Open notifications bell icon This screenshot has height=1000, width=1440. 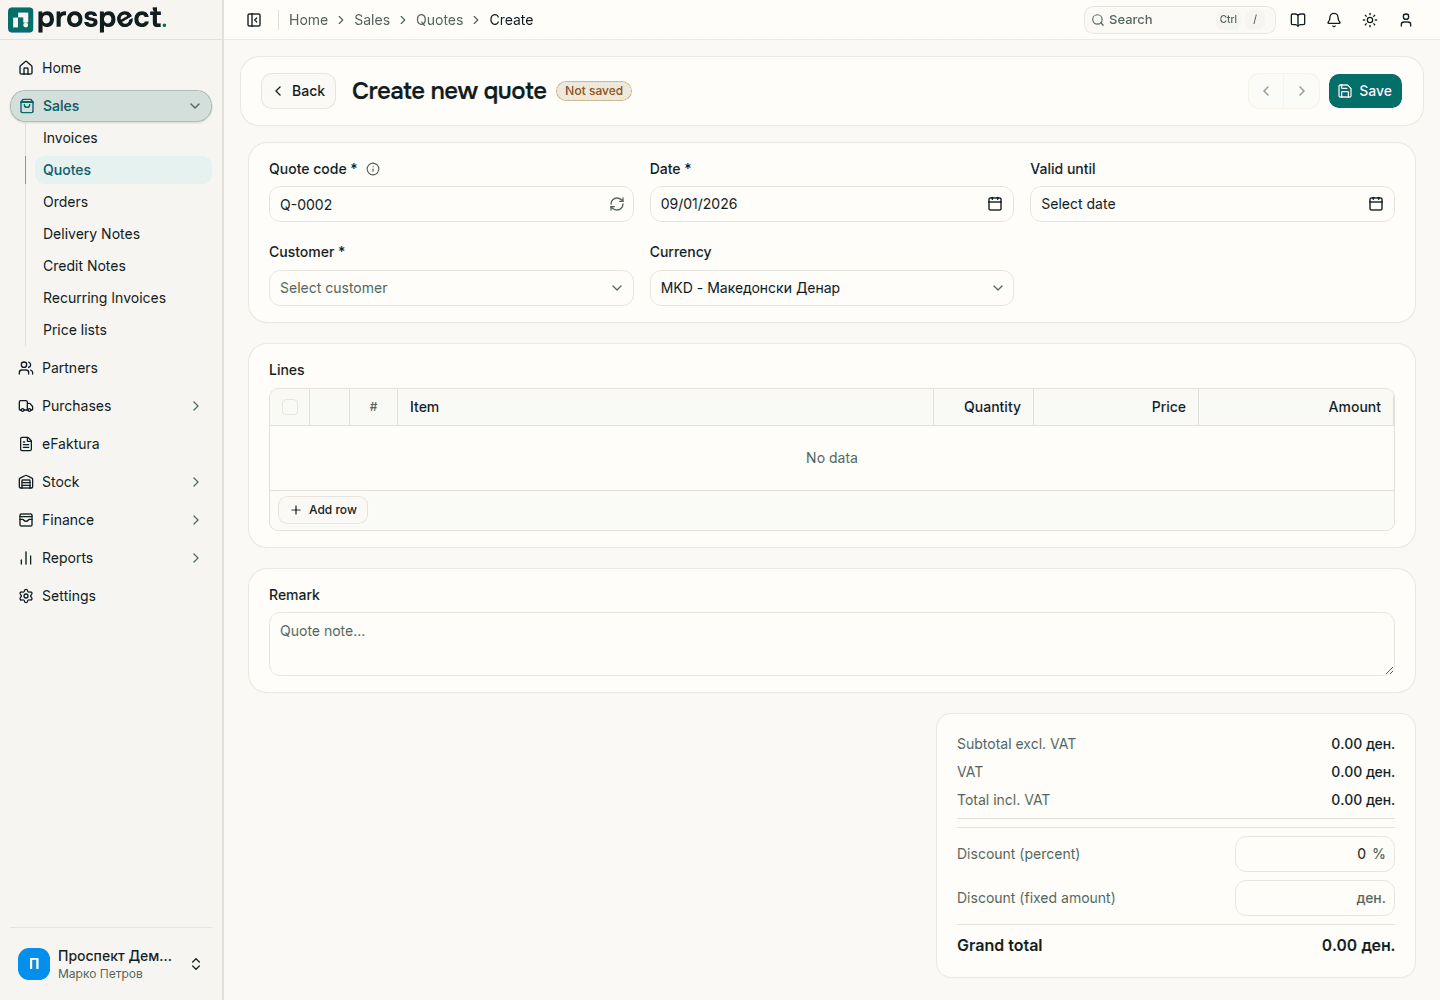pos(1334,20)
